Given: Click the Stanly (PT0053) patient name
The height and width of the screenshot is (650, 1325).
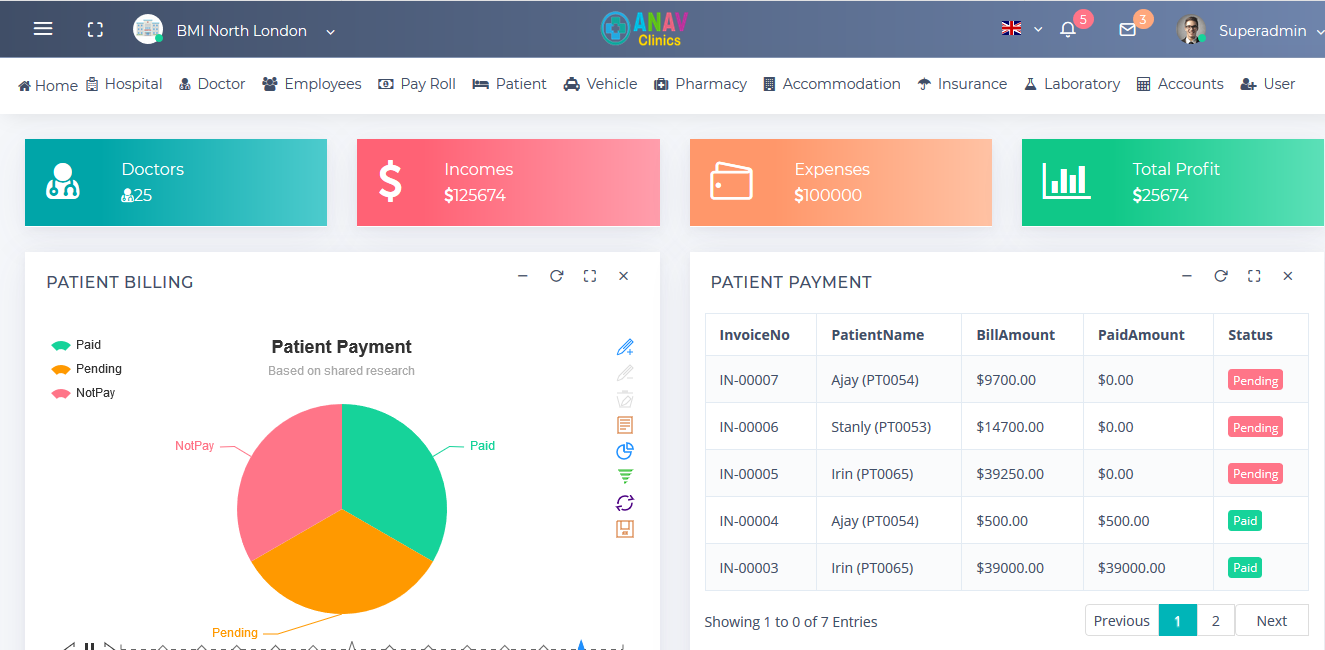Looking at the screenshot, I should point(881,427).
